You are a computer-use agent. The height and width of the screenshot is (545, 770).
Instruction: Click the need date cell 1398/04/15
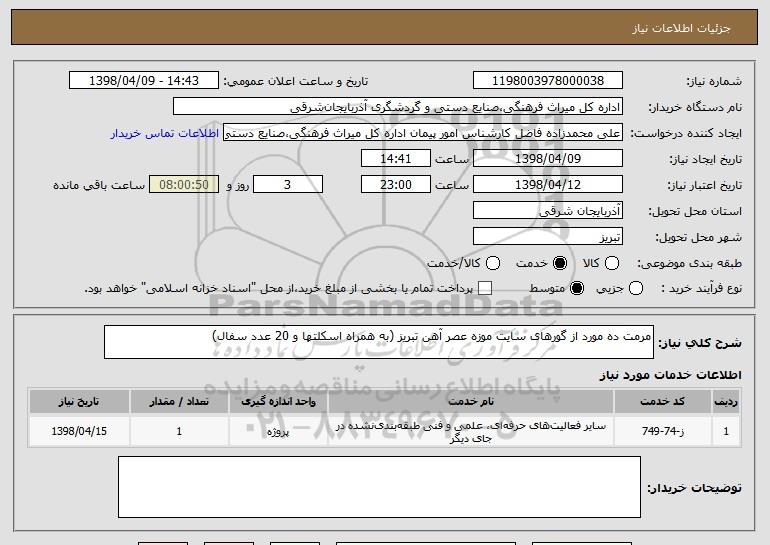pos(79,431)
